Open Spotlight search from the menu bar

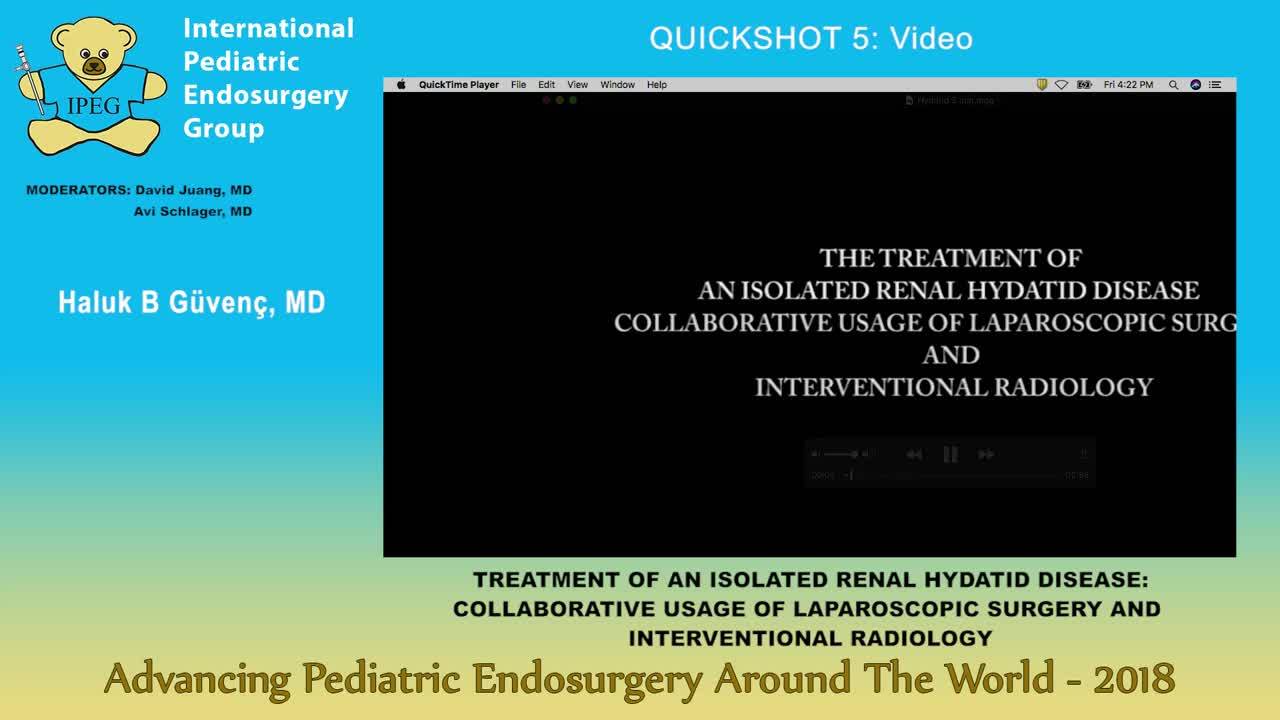1173,84
